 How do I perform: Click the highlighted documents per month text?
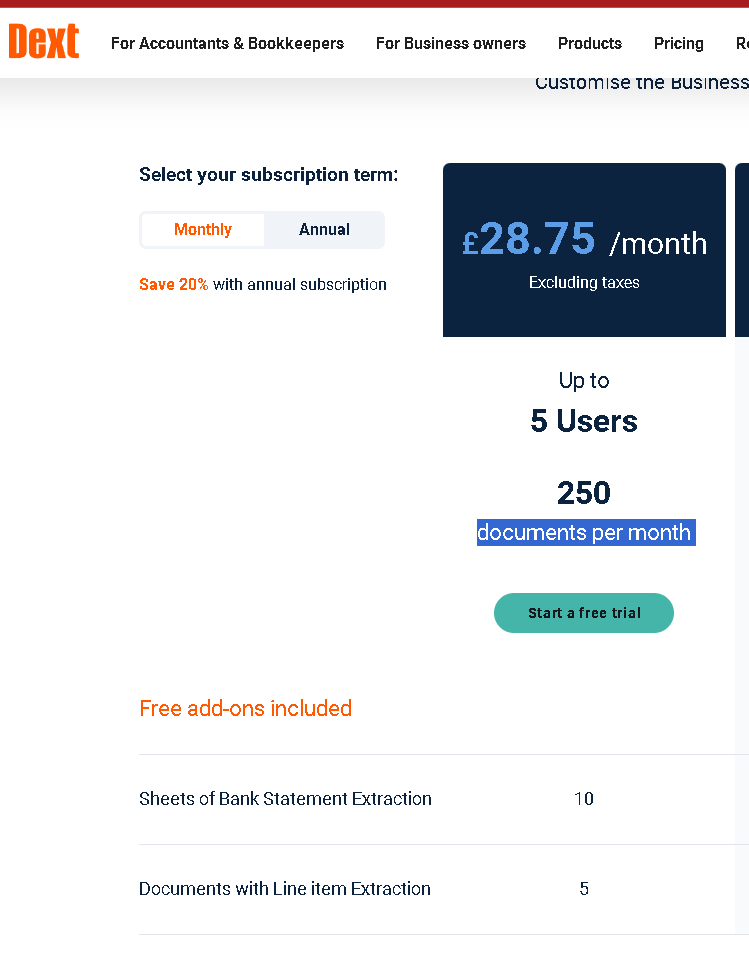tap(586, 533)
